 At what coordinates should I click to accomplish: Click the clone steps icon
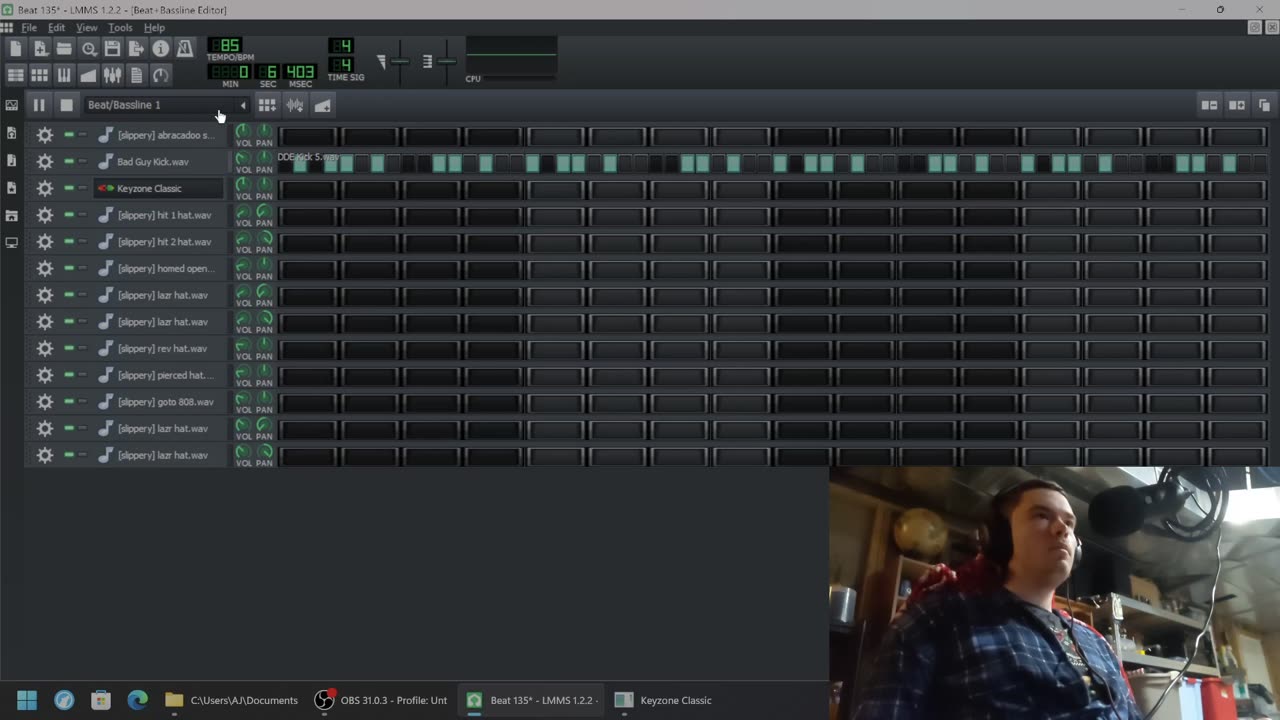coord(1264,105)
